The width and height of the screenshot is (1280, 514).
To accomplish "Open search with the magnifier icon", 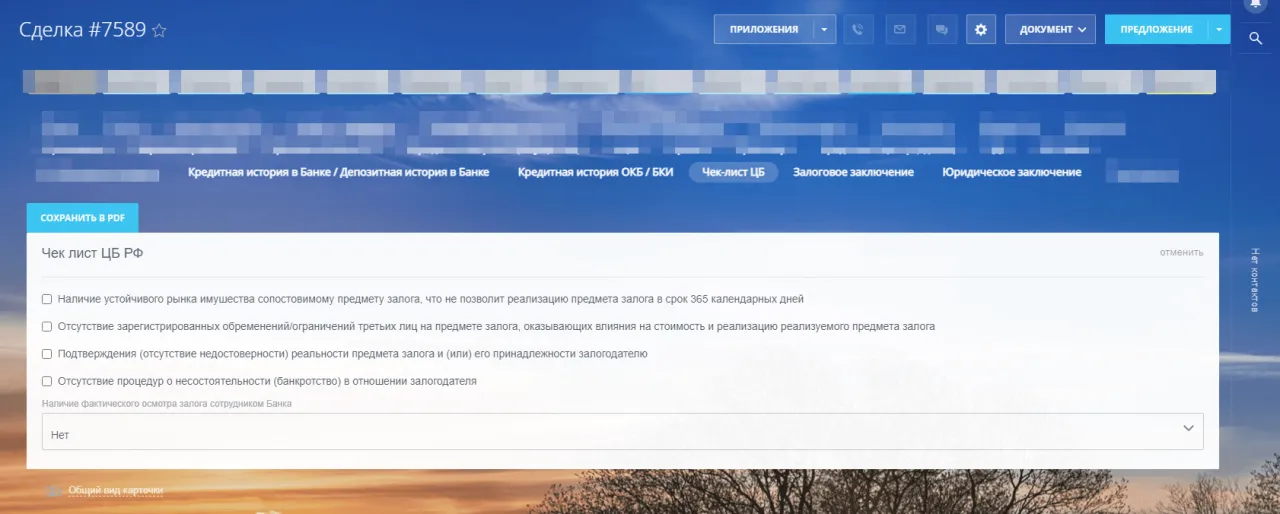I will [x=1255, y=38].
